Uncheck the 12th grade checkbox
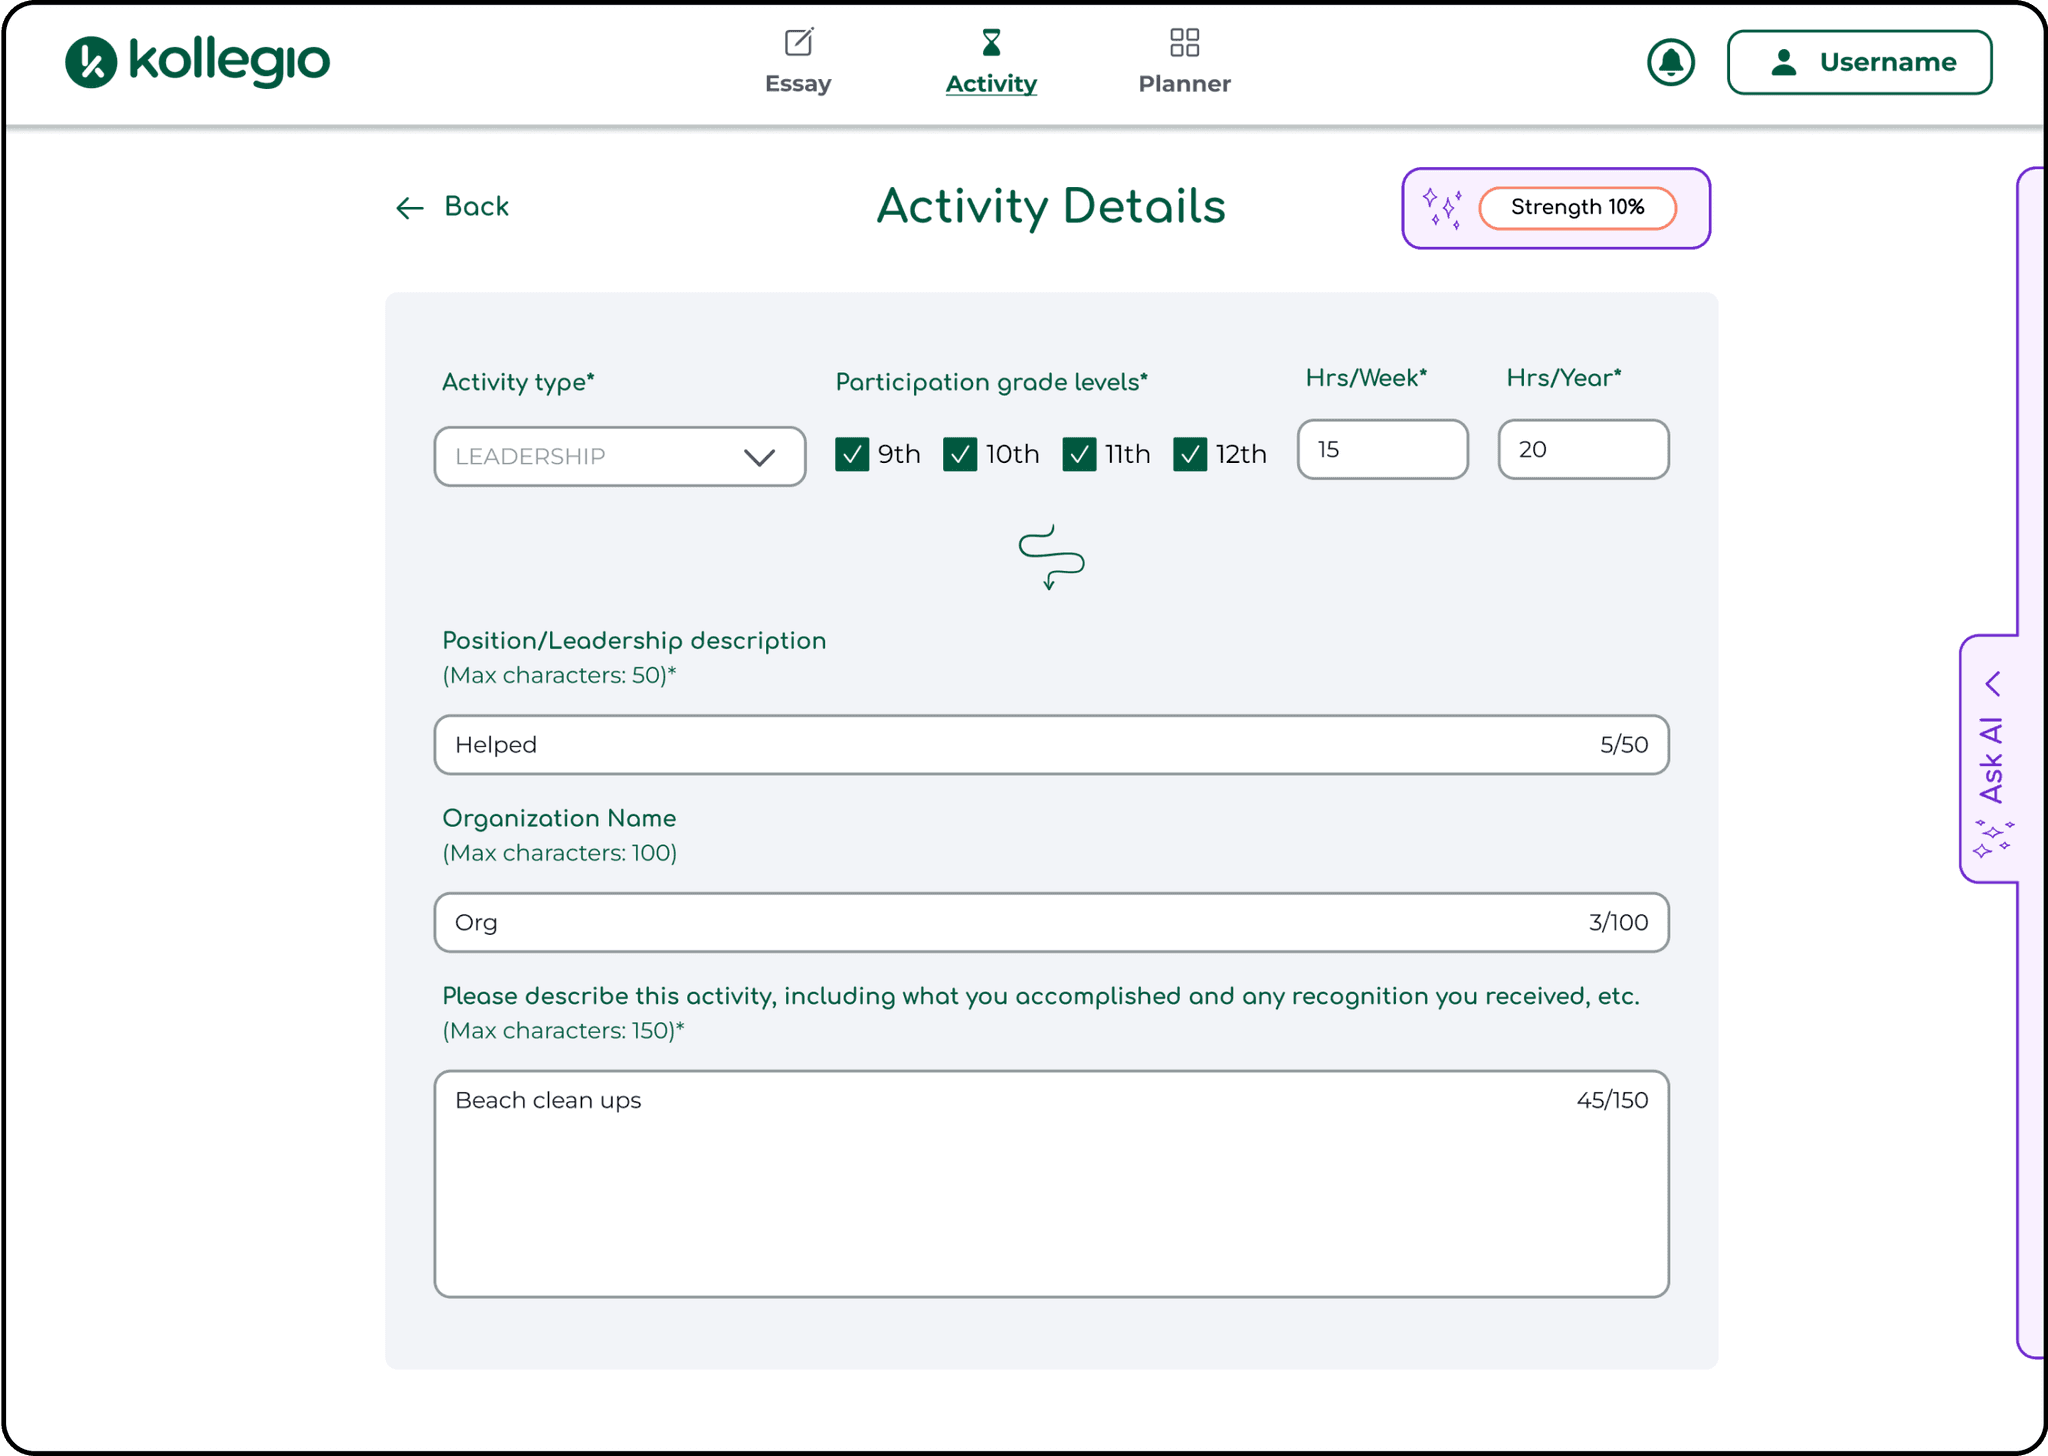This screenshot has width=2048, height=1456. (x=1190, y=454)
